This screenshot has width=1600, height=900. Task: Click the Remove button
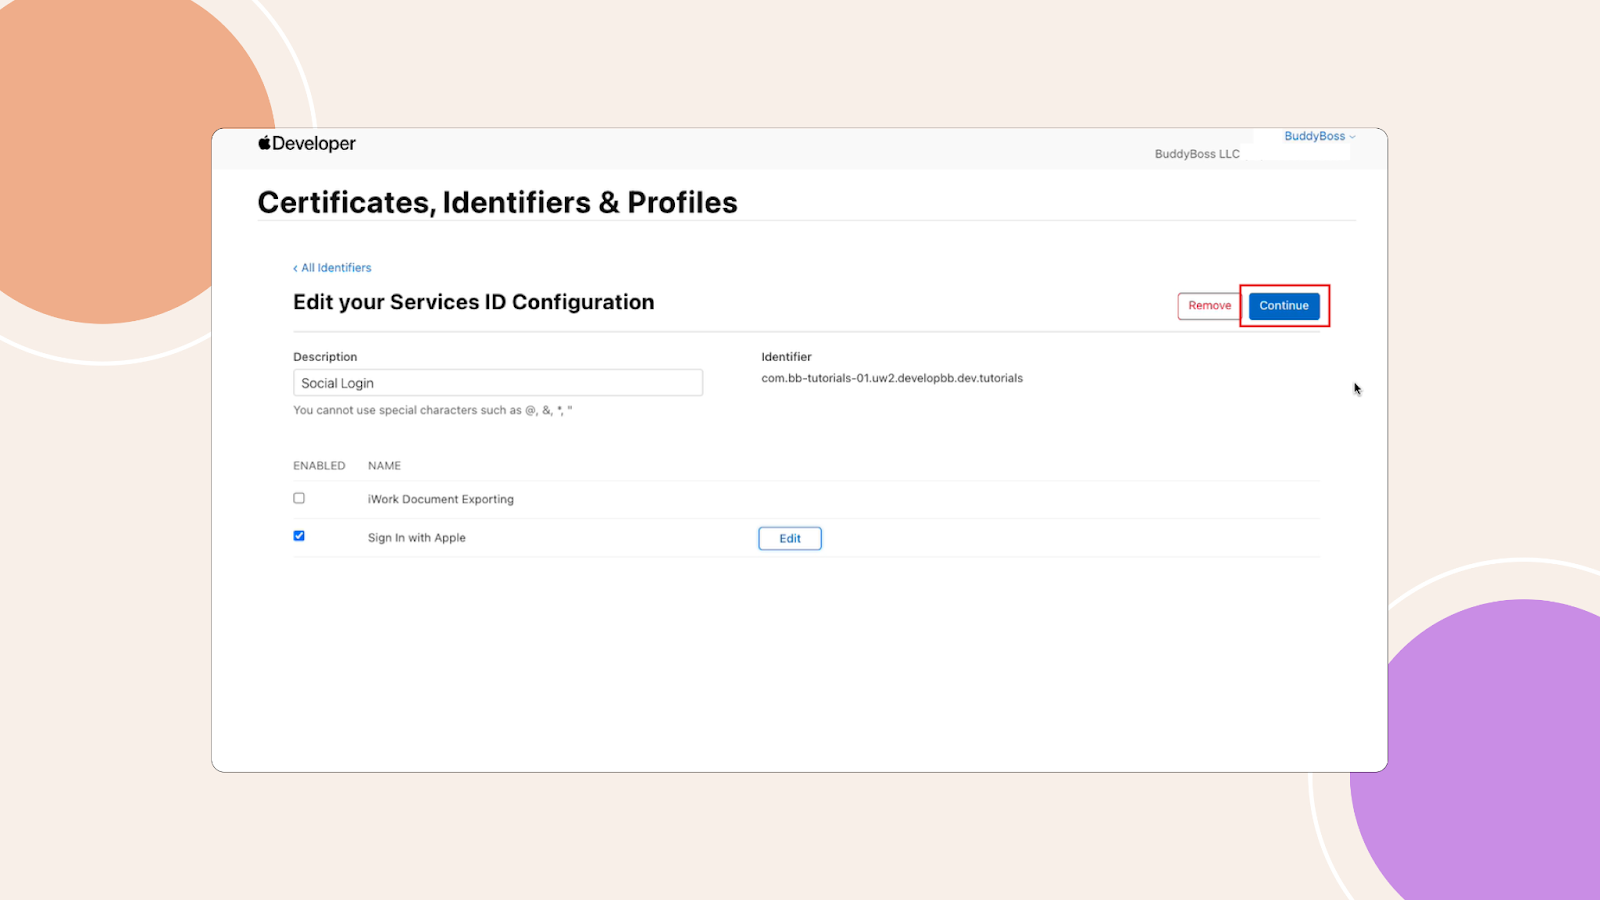(x=1209, y=306)
